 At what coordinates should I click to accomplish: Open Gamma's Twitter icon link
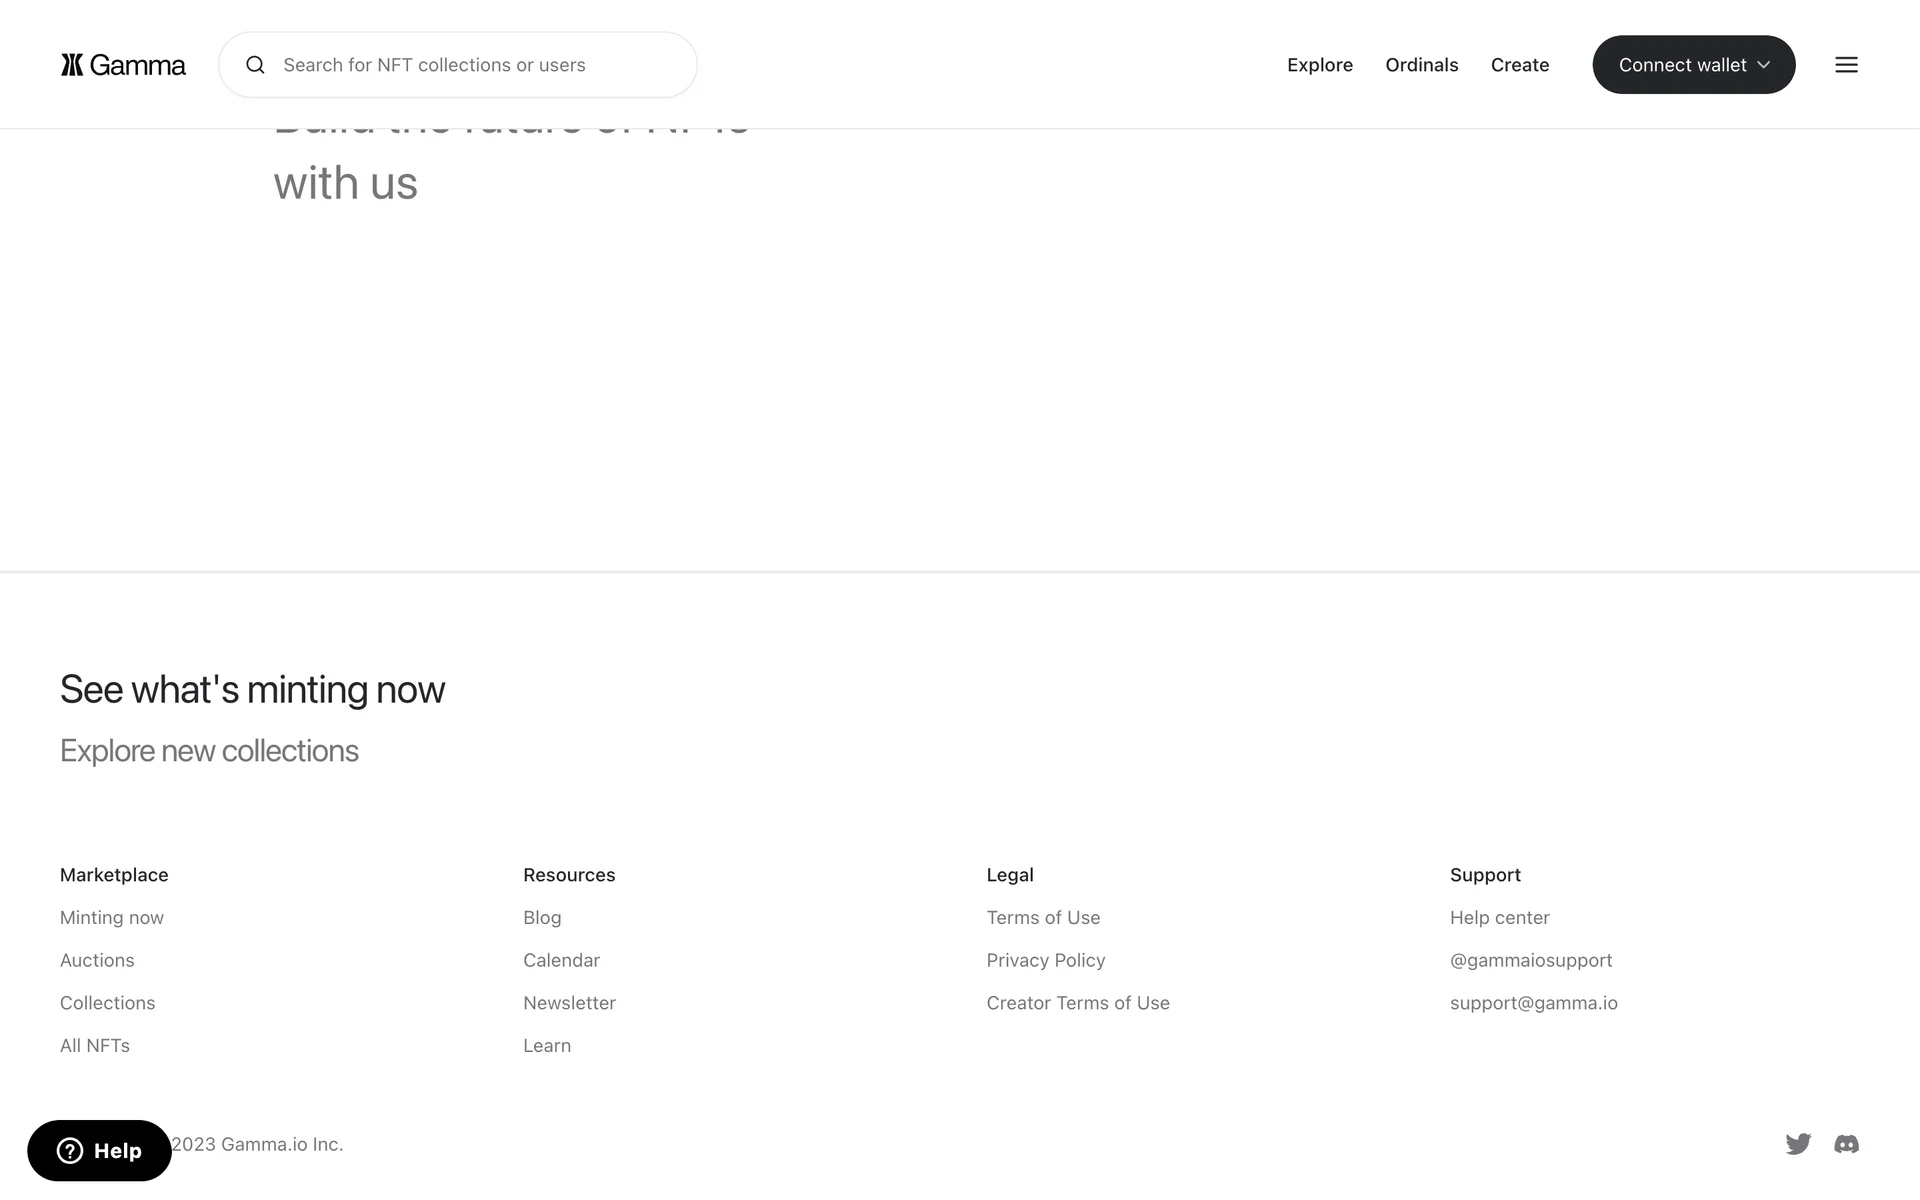[x=1798, y=1144]
